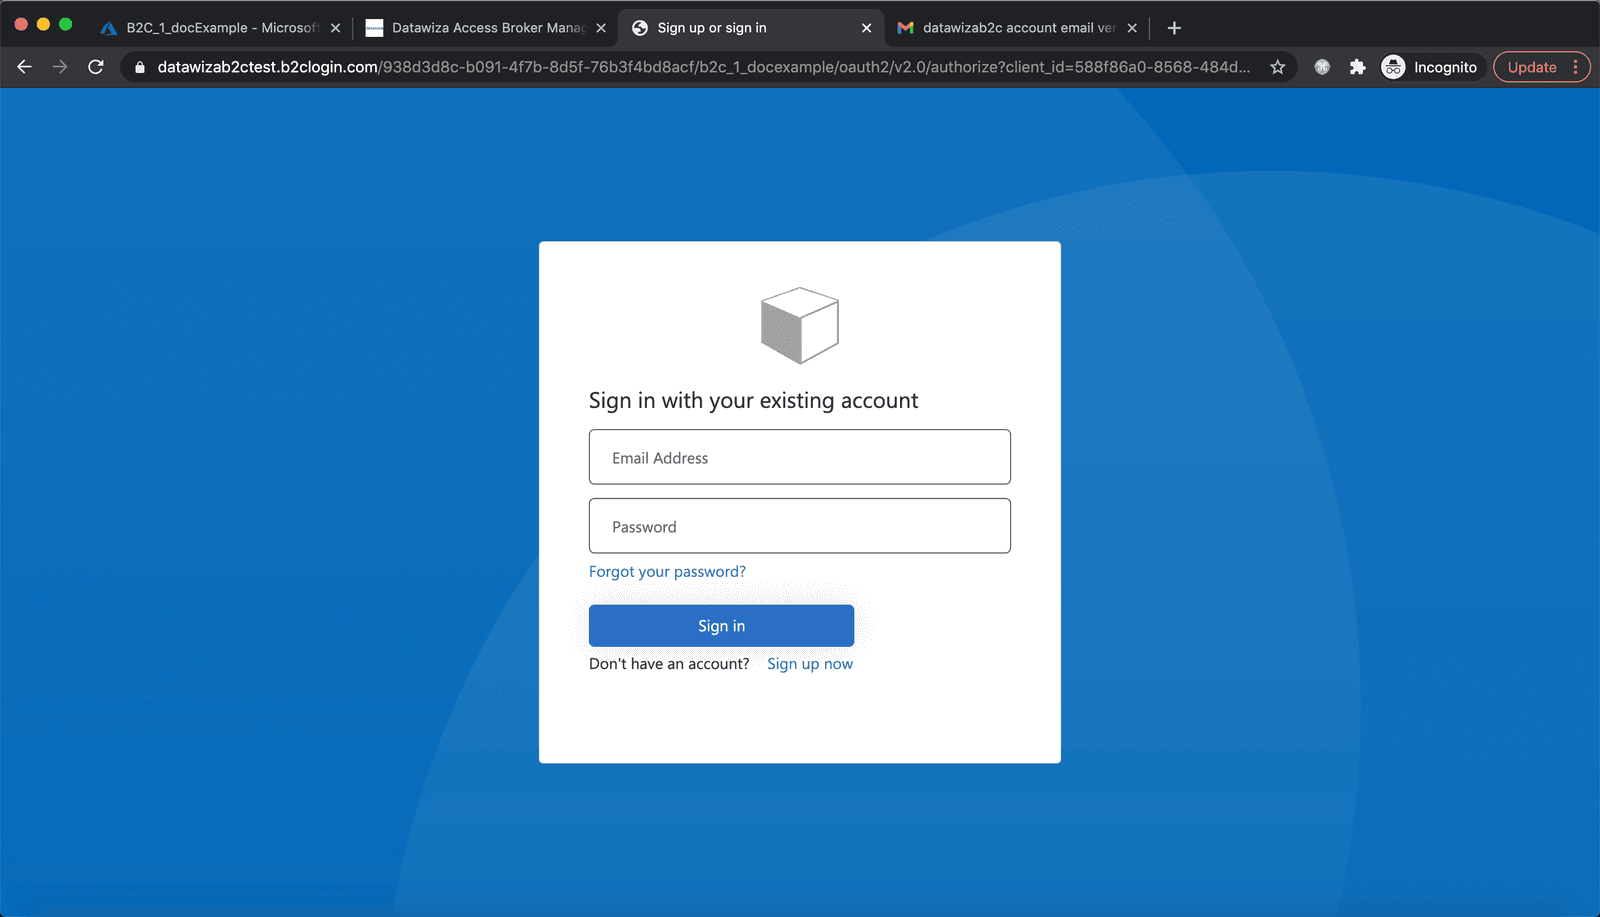
Task: Switch to datawizab2c account email tab
Action: pyautogui.click(x=1016, y=28)
